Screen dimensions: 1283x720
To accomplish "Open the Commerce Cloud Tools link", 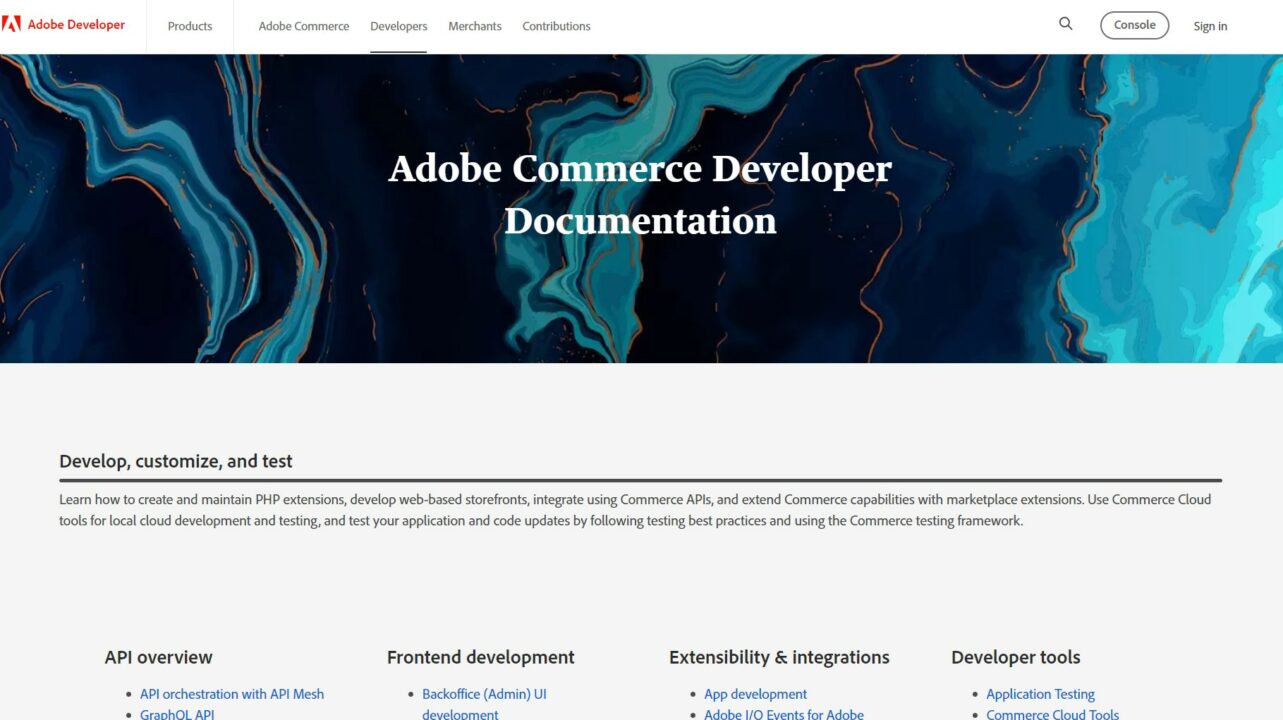I will click(x=1052, y=714).
